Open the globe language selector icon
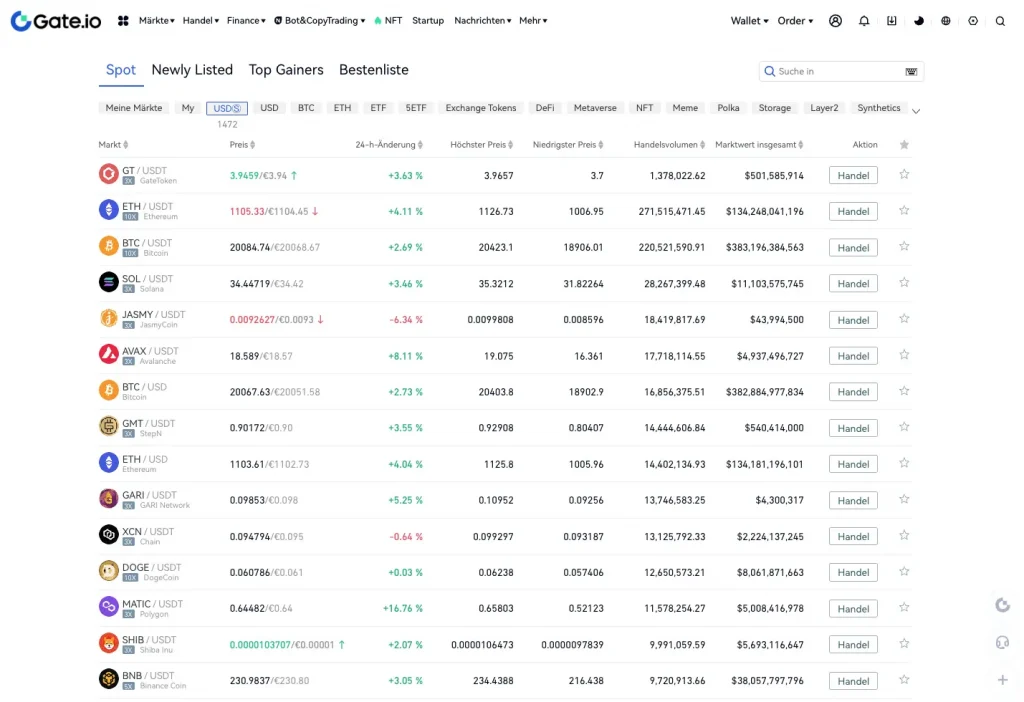The image size is (1024, 702). [x=946, y=20]
